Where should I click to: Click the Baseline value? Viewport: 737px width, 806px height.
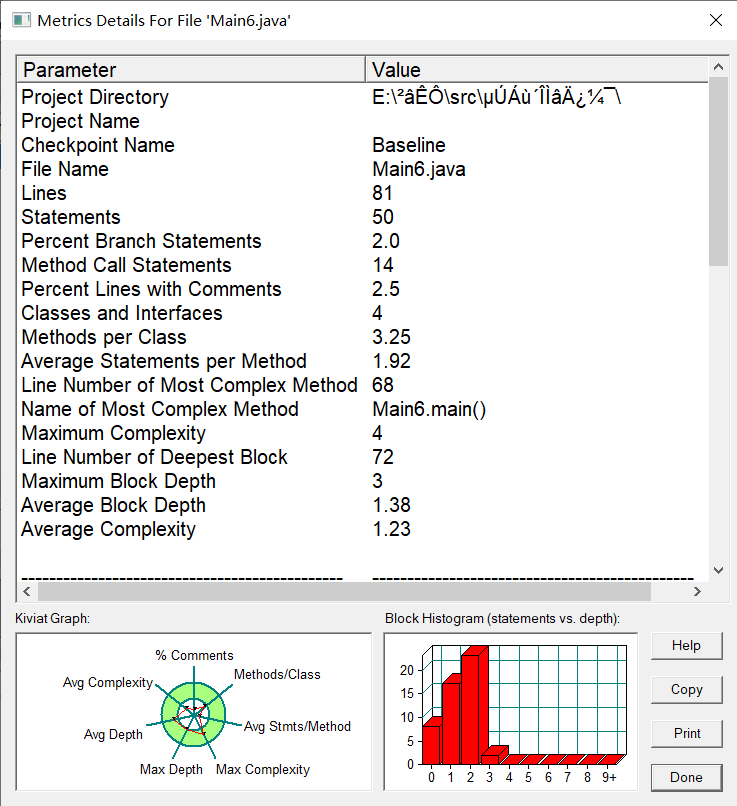click(x=409, y=145)
